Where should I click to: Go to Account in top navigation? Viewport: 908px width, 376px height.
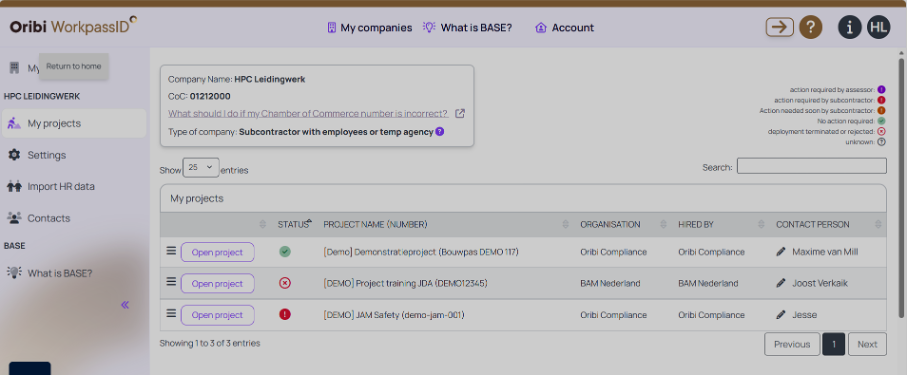pyautogui.click(x=565, y=28)
